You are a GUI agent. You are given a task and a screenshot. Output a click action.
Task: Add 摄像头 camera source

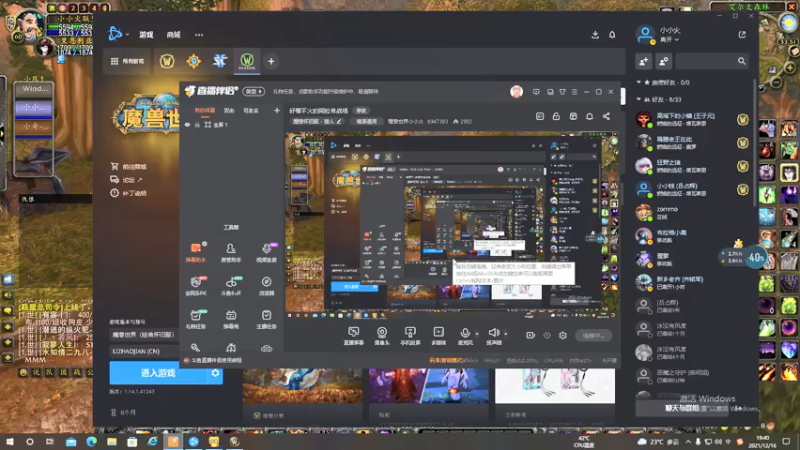pyautogui.click(x=382, y=336)
